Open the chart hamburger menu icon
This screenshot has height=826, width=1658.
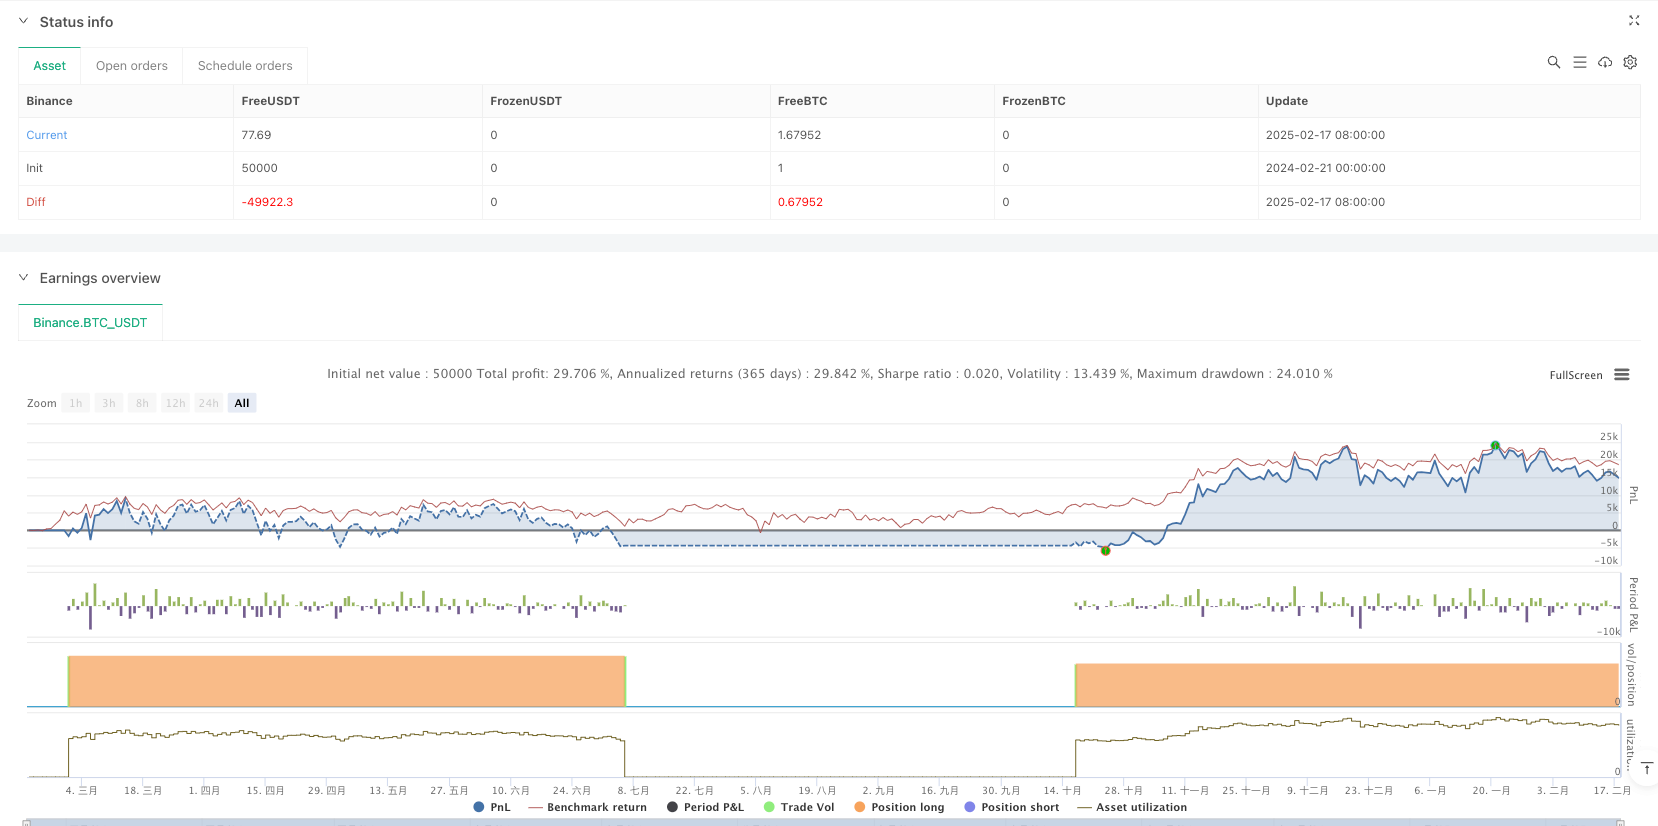[x=1622, y=375]
